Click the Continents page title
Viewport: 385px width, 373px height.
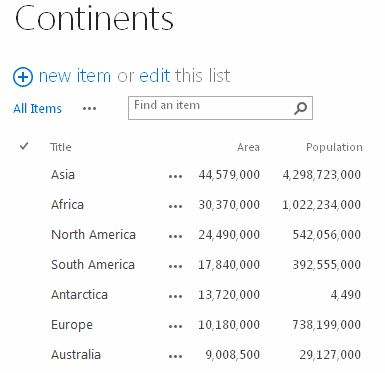94,18
